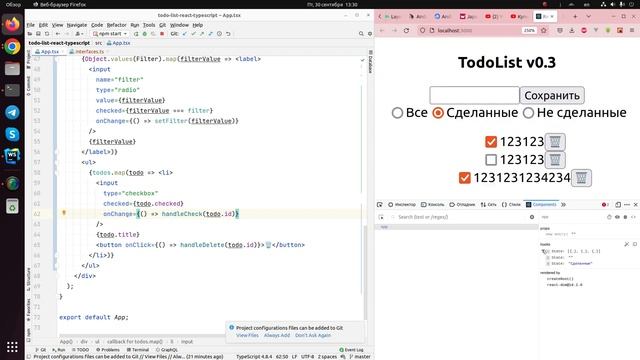This screenshot has height=360, width=640.
Task: Select the Не сделанные filter radio button
Action: click(529, 113)
